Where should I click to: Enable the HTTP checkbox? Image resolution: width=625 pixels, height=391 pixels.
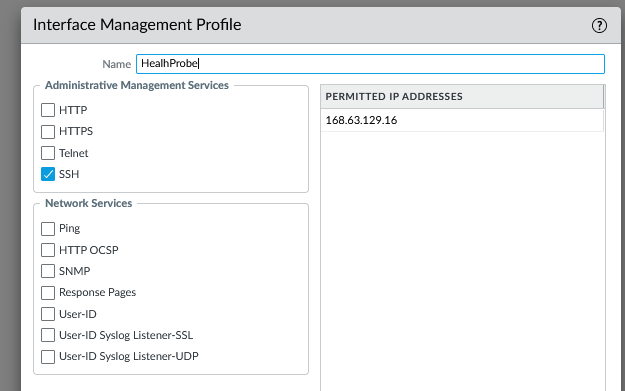tap(48, 110)
